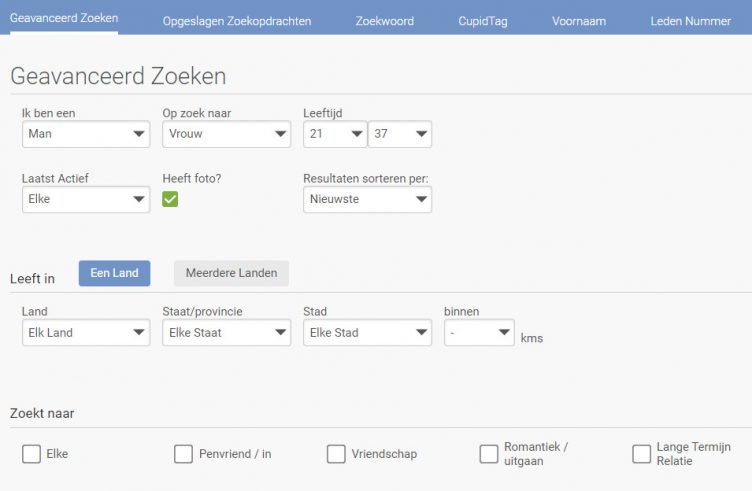752x491 pixels.
Task: Uncheck the 'Heeft foto?' checkbox
Action: tap(171, 199)
